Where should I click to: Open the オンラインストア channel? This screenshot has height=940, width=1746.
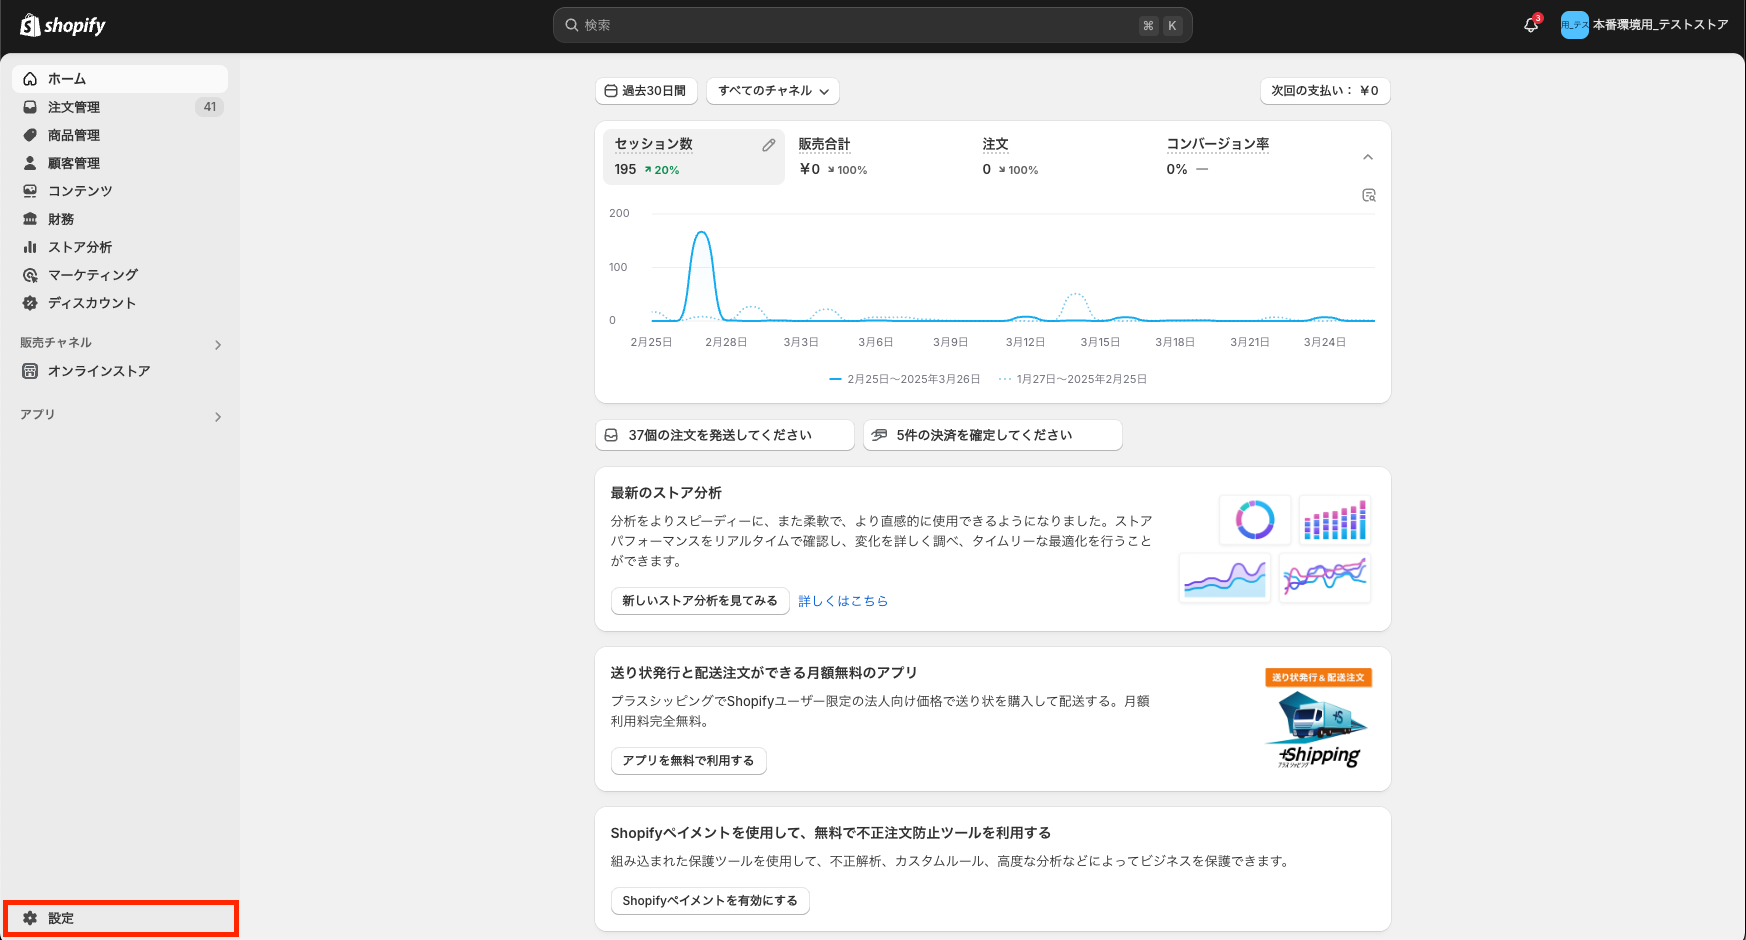pos(100,370)
